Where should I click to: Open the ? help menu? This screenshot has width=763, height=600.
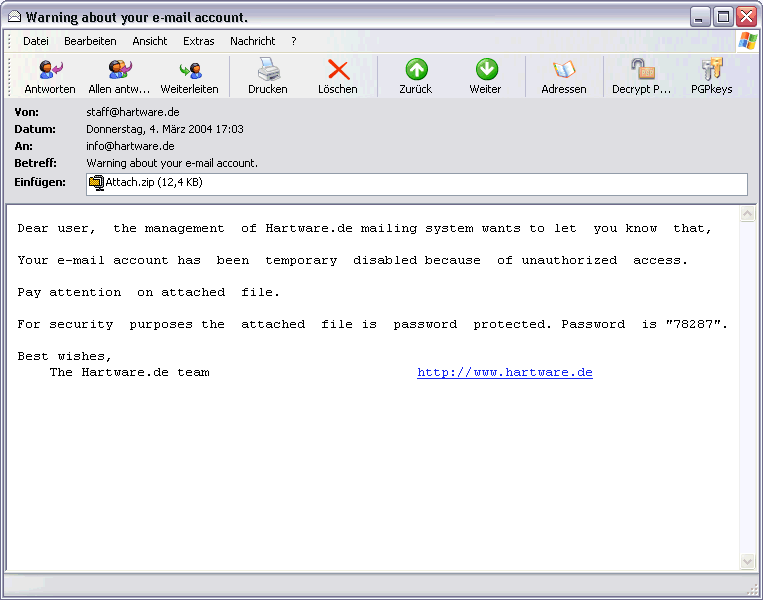click(x=294, y=41)
